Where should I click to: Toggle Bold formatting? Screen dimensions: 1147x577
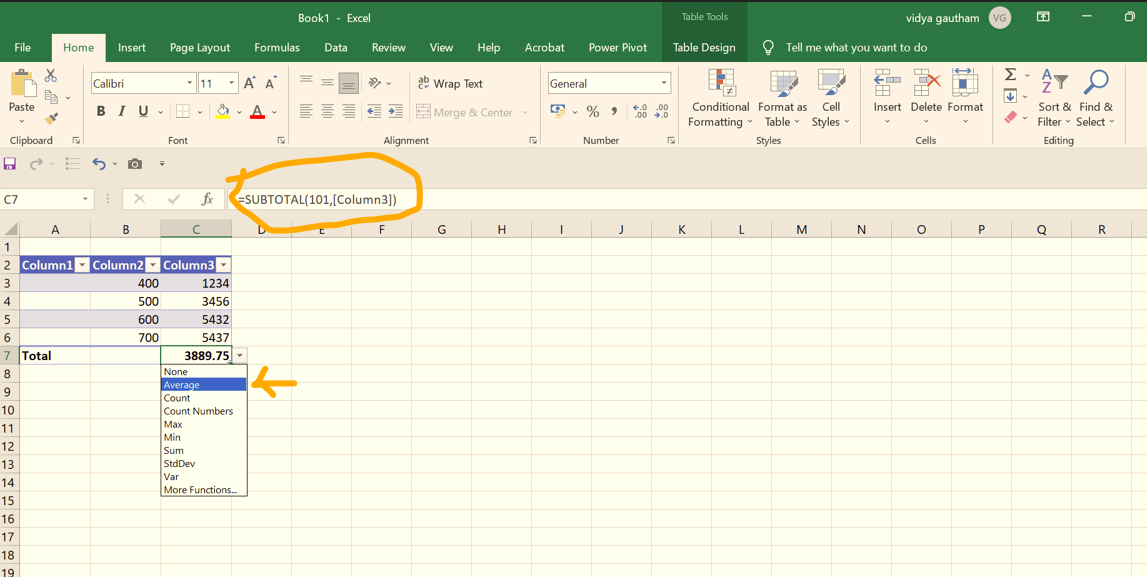(100, 112)
